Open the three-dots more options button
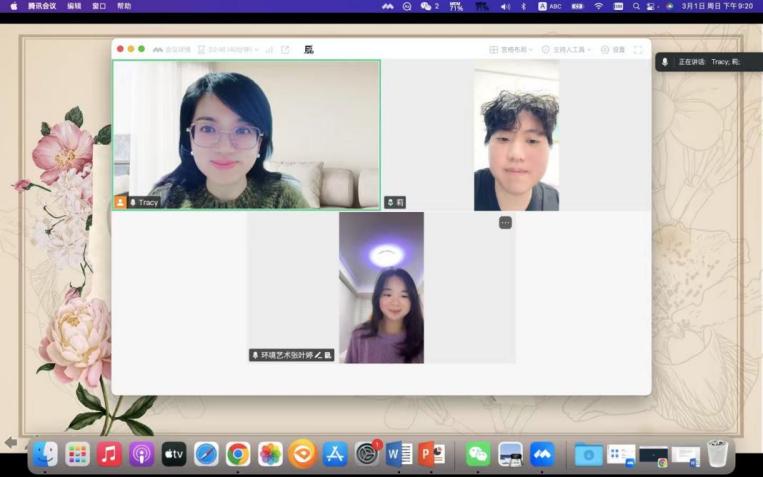 click(506, 222)
